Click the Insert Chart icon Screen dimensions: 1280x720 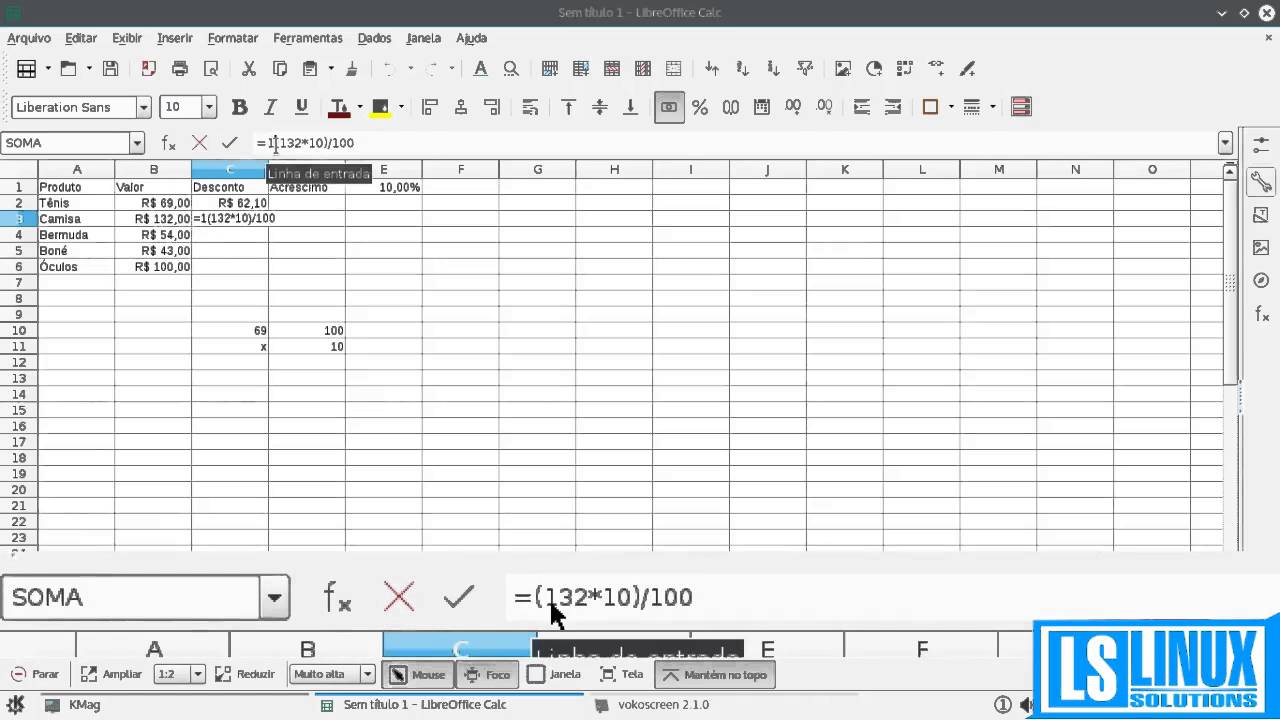click(x=874, y=69)
